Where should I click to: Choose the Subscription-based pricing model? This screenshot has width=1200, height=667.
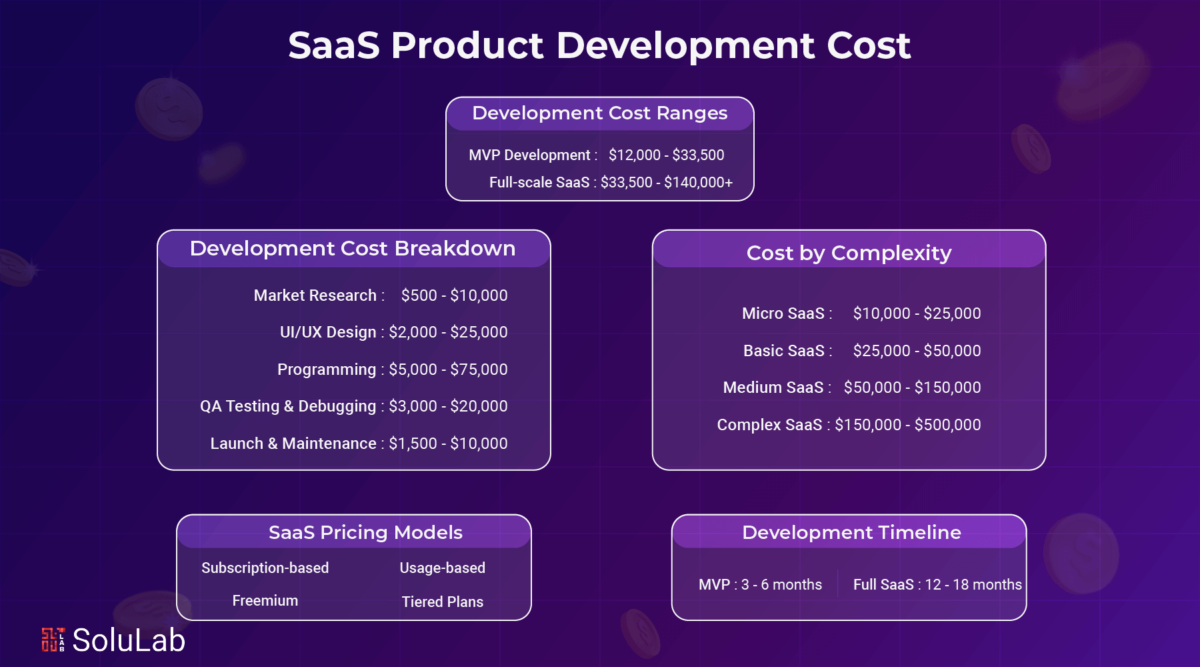tap(265, 567)
